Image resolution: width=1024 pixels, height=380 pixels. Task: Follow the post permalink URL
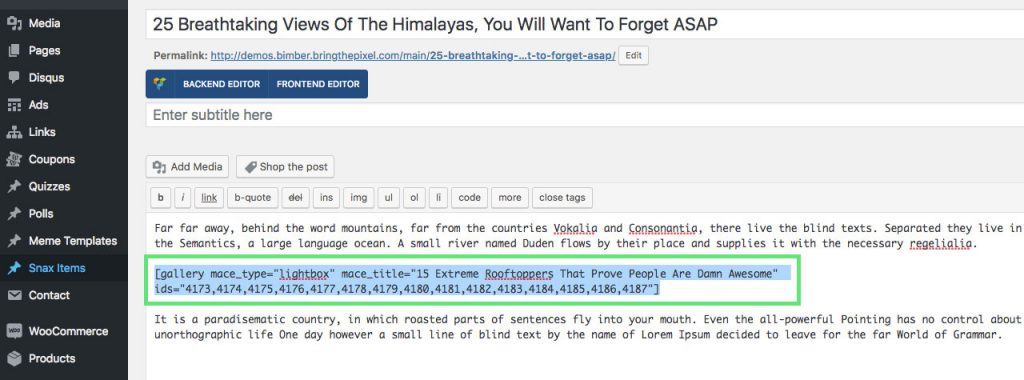coord(413,56)
